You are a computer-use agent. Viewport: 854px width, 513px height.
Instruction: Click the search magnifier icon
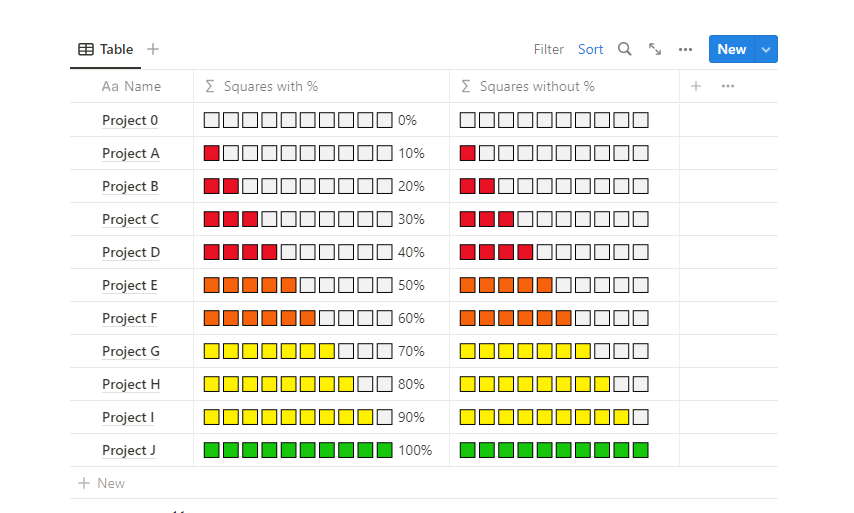click(x=625, y=49)
